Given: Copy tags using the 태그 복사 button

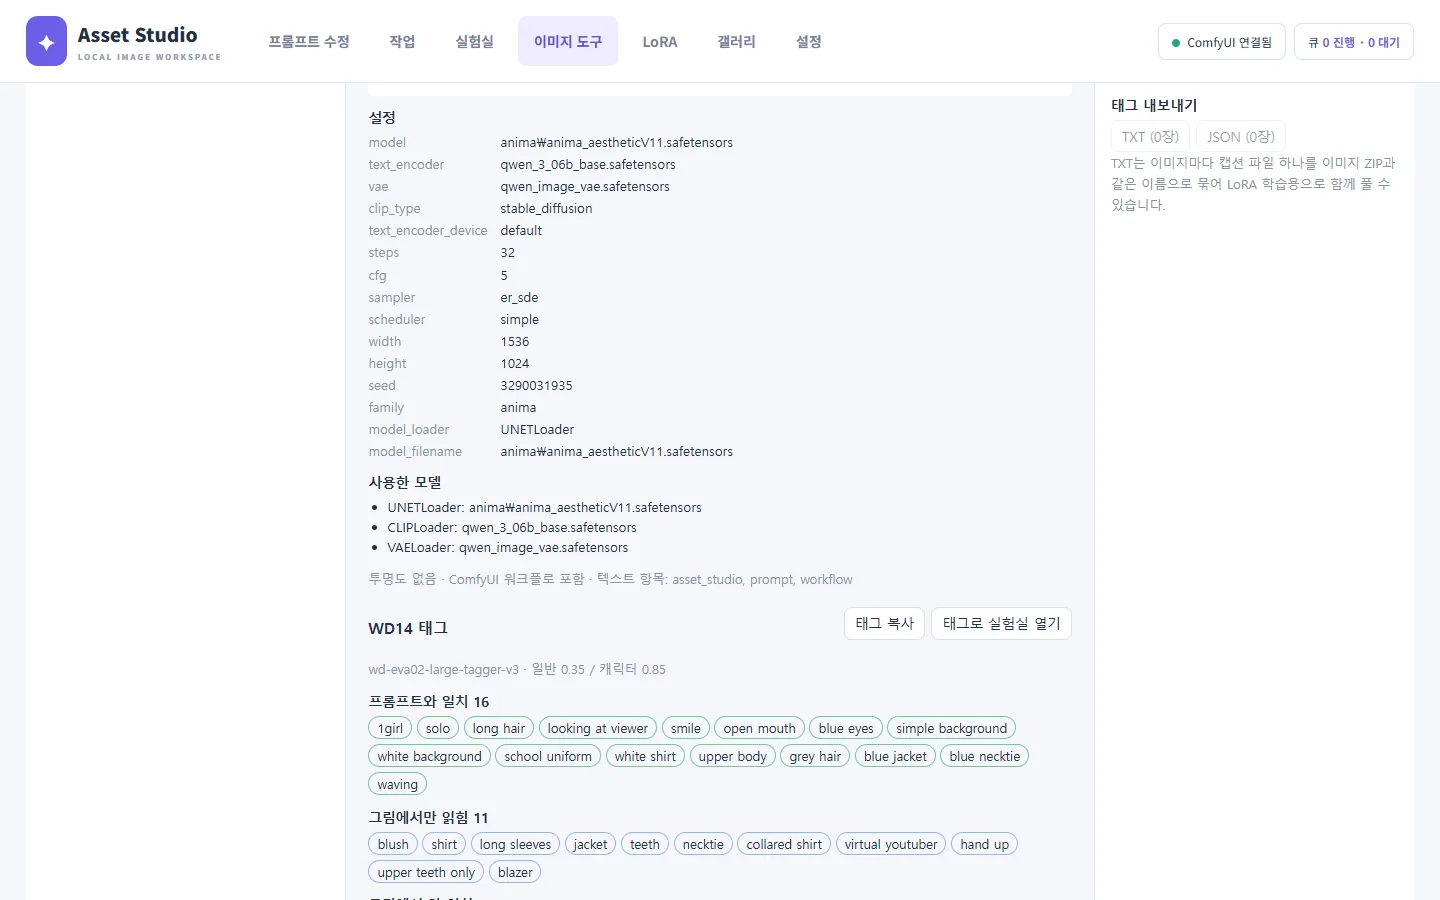Looking at the screenshot, I should point(885,623).
